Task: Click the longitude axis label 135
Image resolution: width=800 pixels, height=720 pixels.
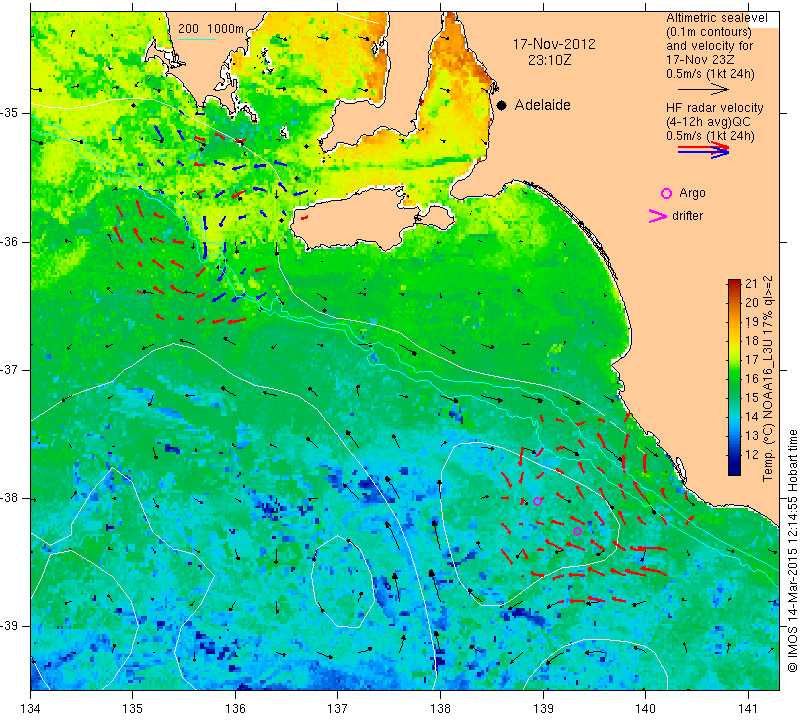Action: [133, 708]
